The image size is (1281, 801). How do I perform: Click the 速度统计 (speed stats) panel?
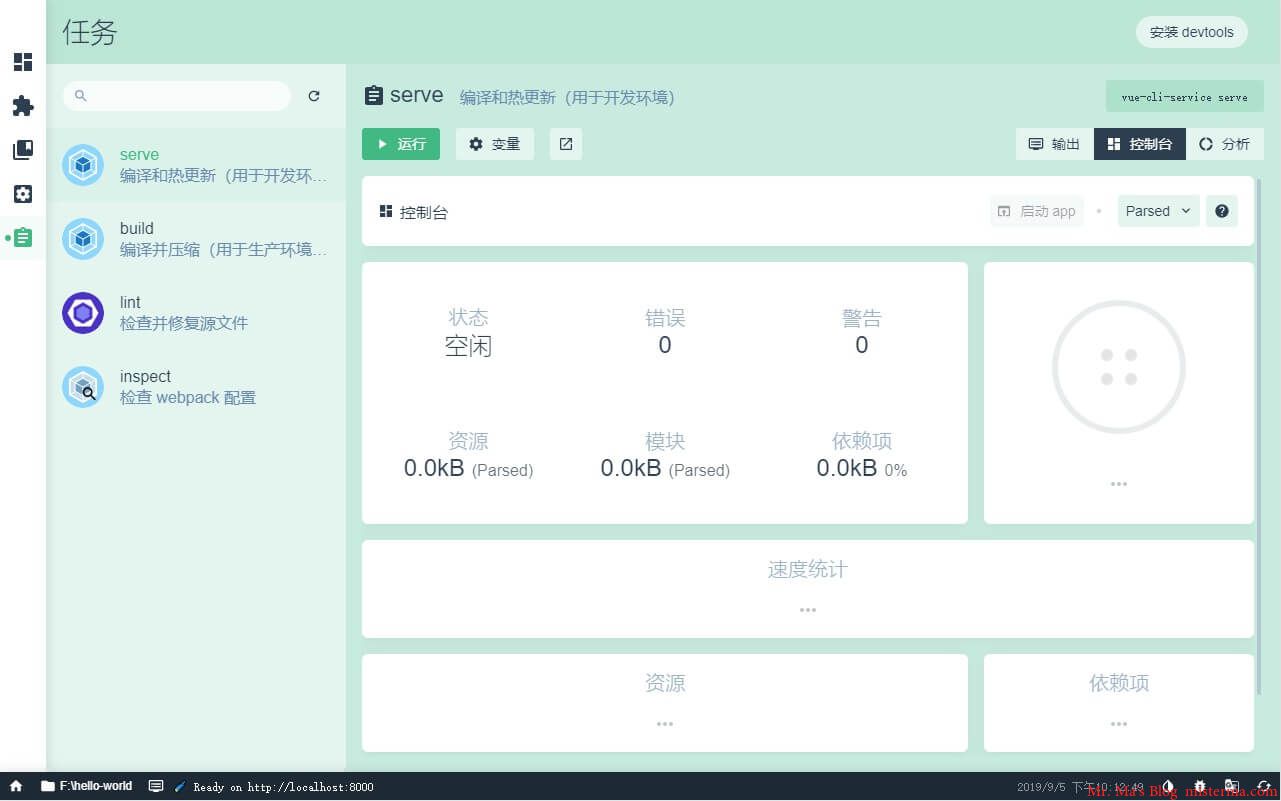tap(808, 589)
